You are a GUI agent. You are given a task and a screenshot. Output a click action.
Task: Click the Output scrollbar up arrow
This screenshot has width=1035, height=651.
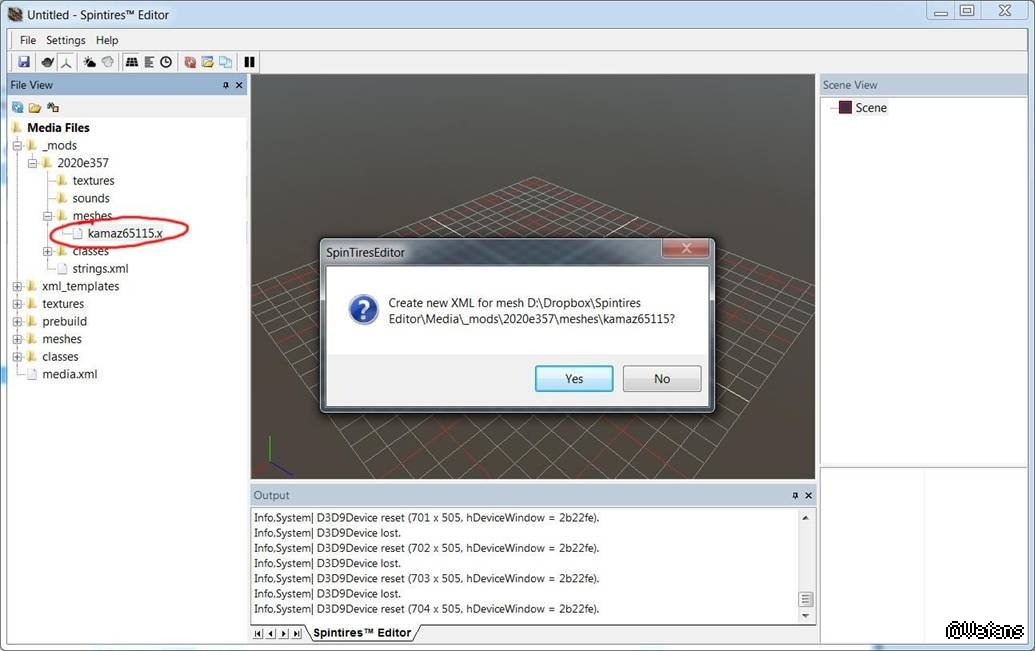(805, 518)
